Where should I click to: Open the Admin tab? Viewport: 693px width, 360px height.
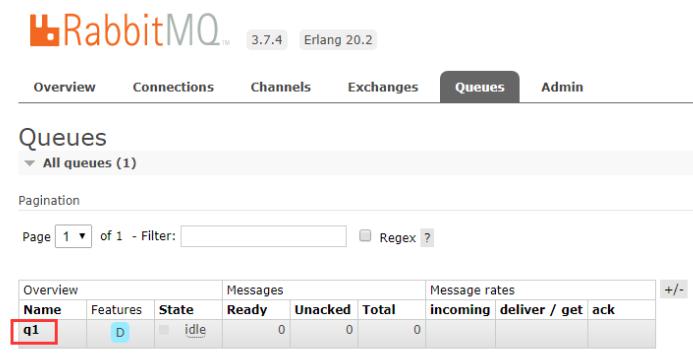coord(562,87)
